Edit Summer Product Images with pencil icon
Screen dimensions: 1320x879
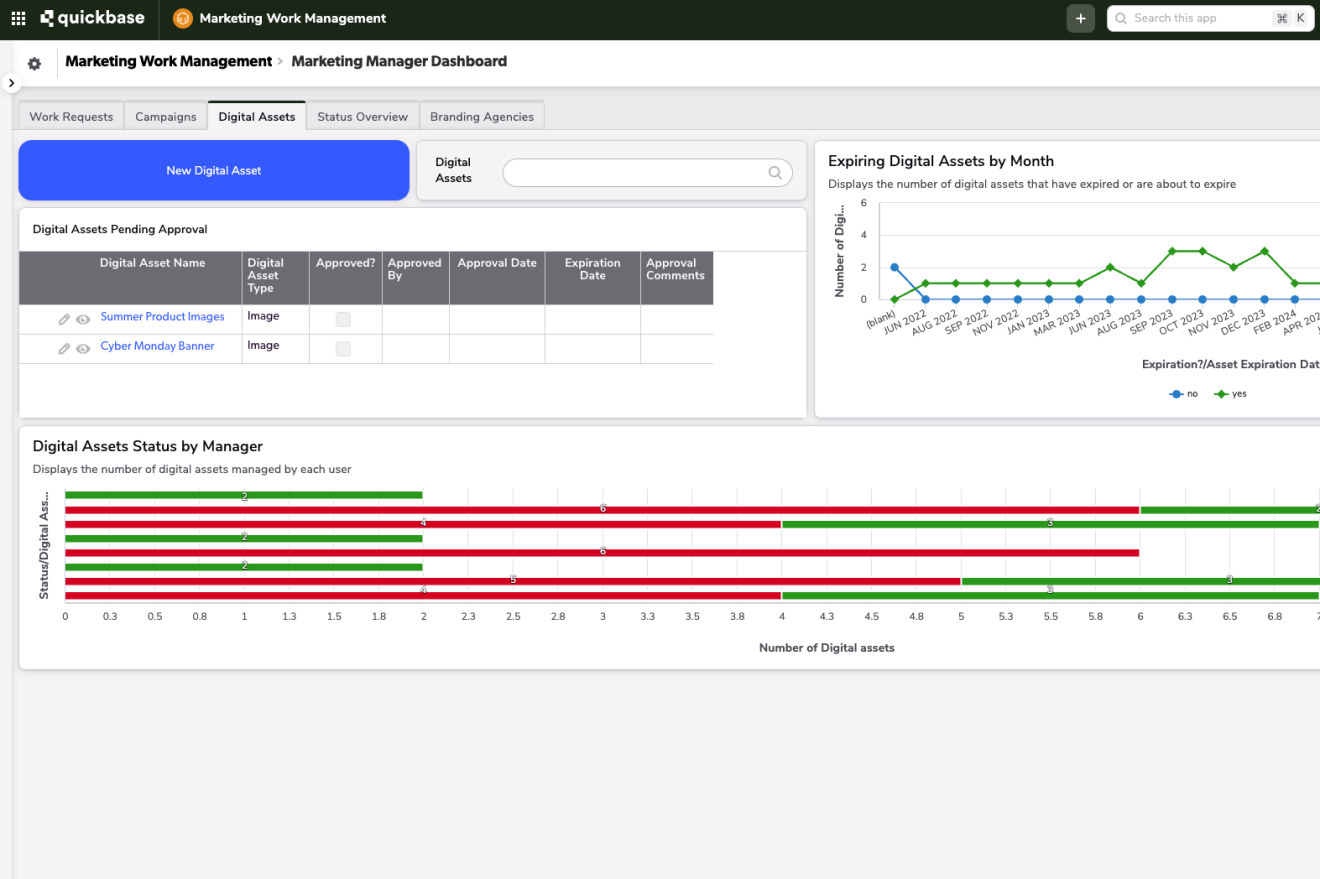[x=64, y=319]
